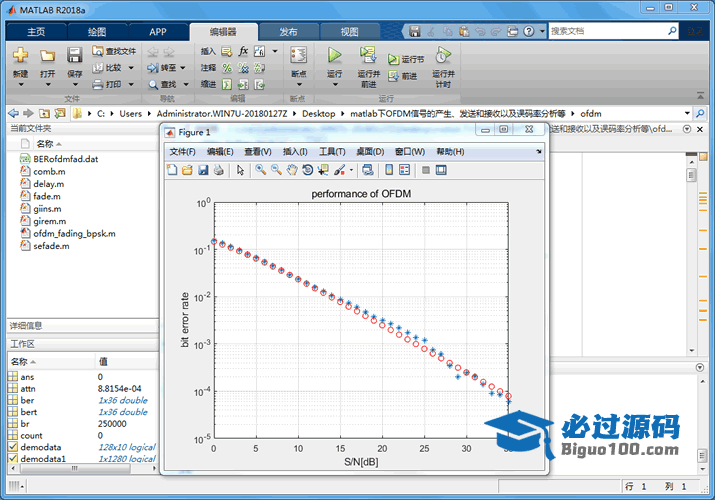This screenshot has width=715, height=500.
Task: Click the Run Section (运行节) button
Action: pyautogui.click(x=406, y=59)
